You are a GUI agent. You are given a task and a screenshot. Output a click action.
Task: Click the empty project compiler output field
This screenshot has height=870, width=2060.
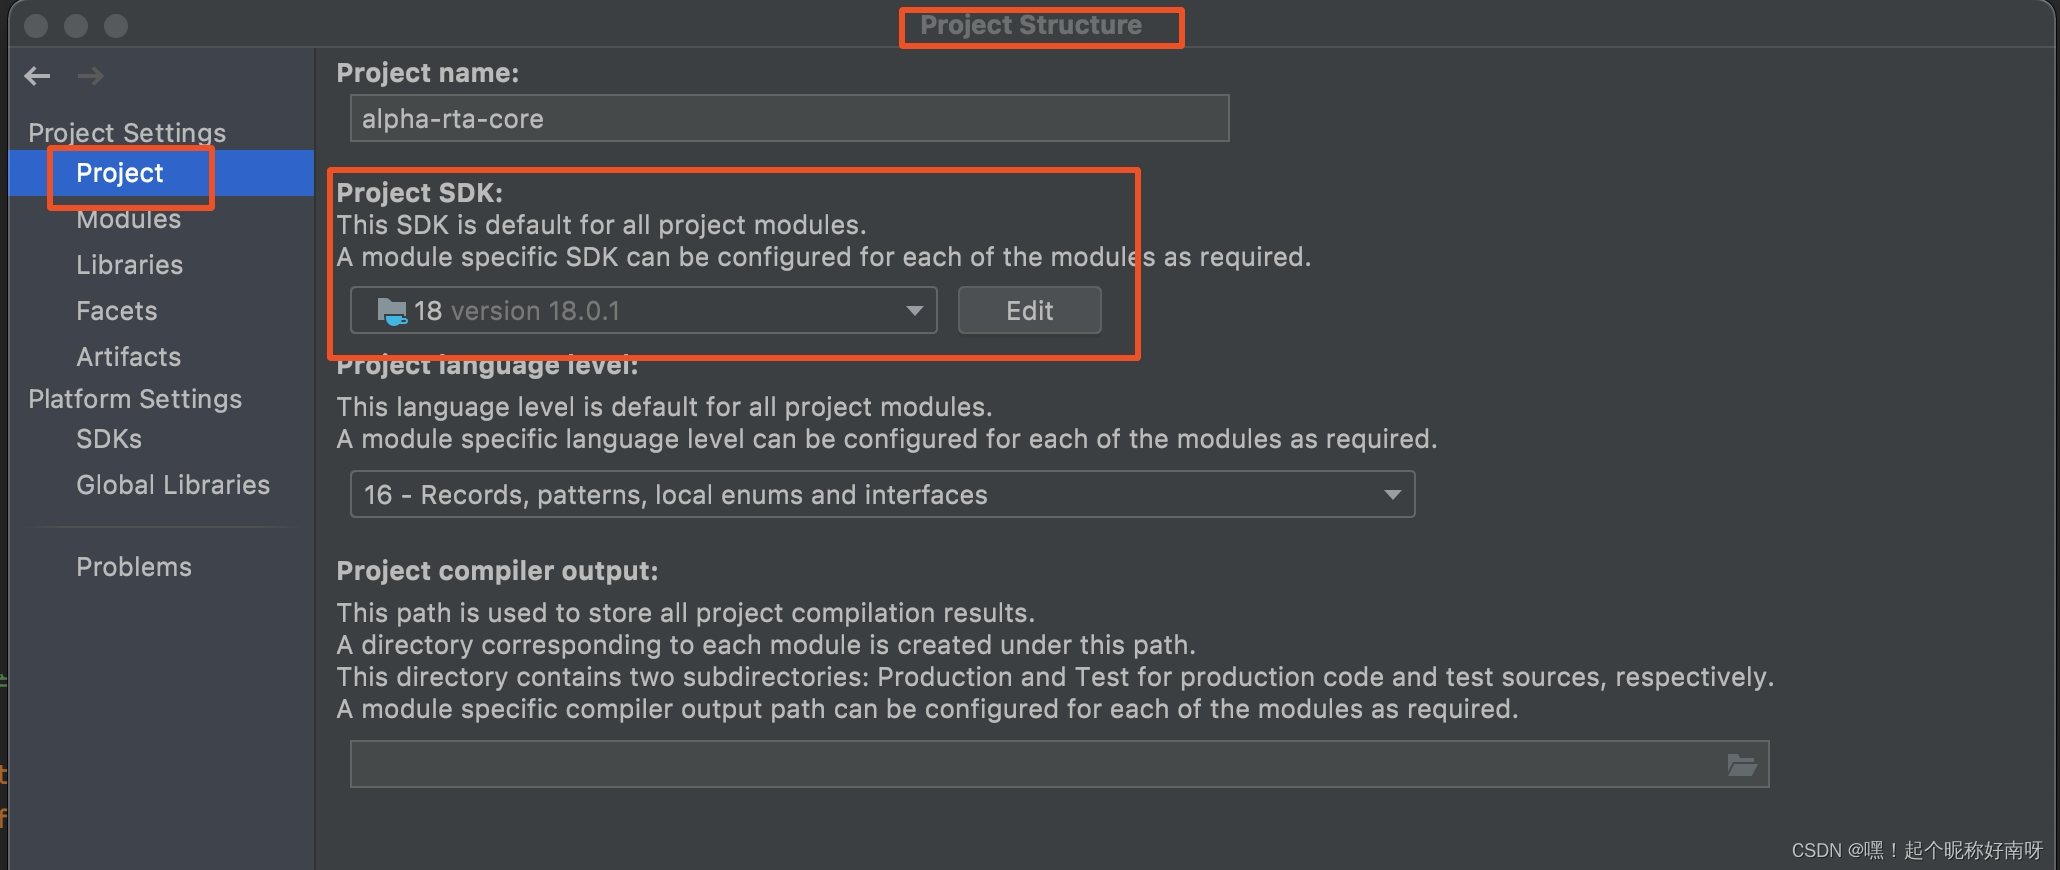click(1000, 764)
